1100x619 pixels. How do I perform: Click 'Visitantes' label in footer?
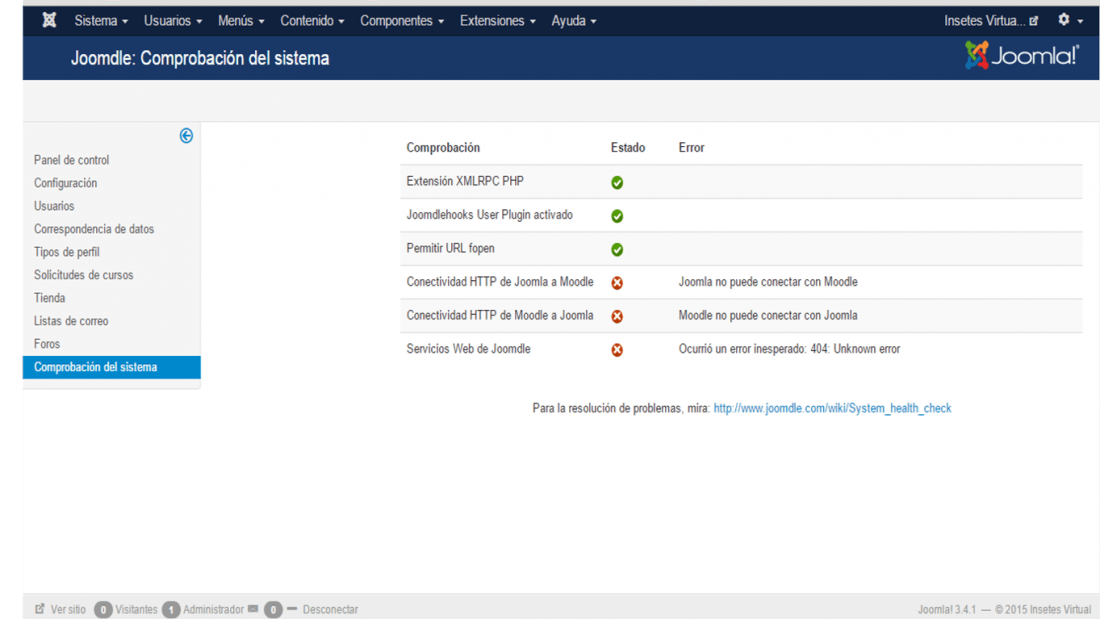click(x=136, y=609)
